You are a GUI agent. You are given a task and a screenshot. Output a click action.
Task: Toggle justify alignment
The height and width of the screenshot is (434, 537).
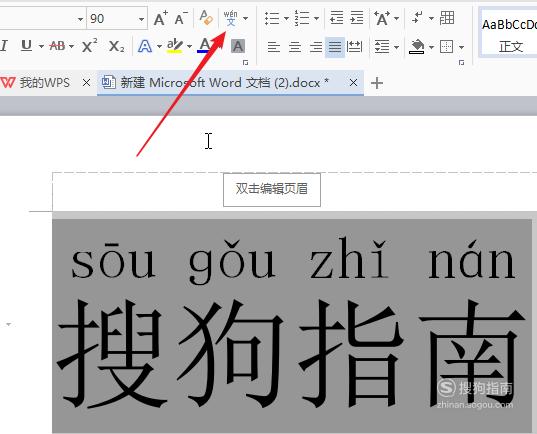coord(335,47)
